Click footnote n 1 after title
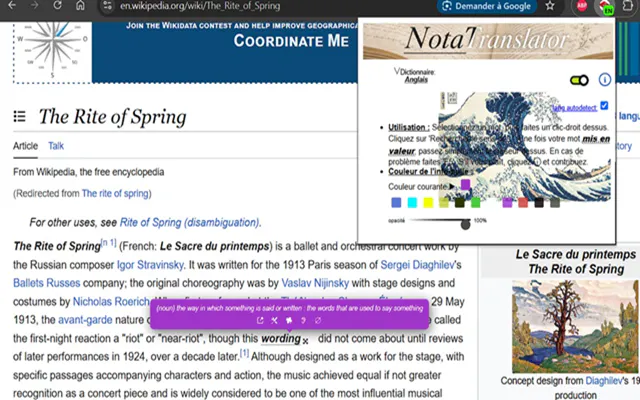This screenshot has height=400, width=640. tap(109, 243)
